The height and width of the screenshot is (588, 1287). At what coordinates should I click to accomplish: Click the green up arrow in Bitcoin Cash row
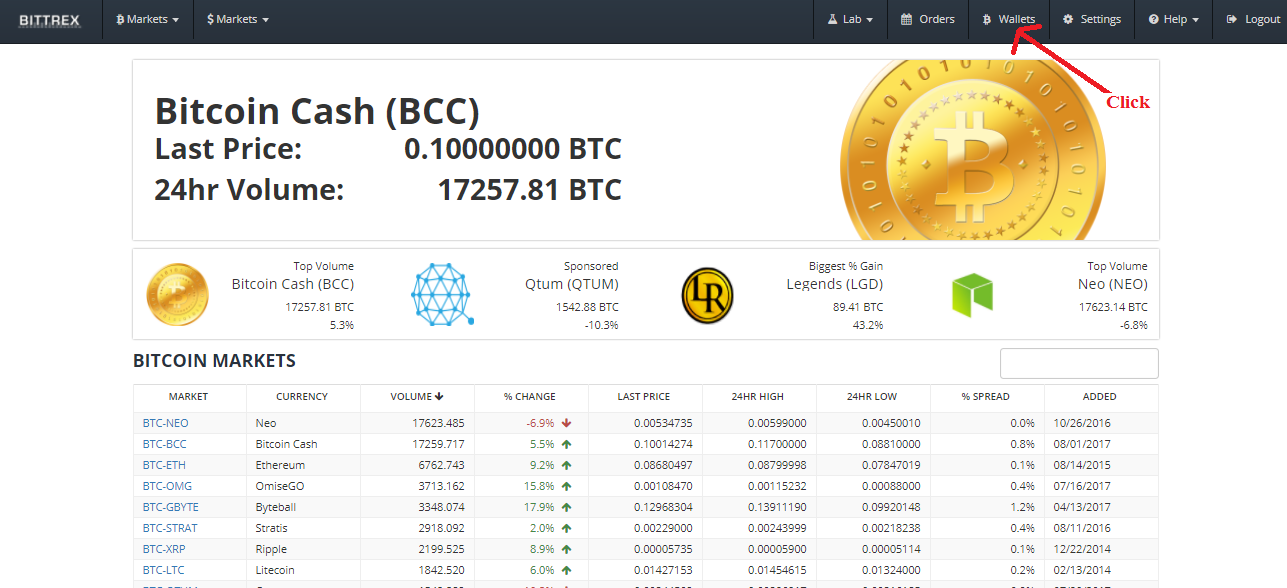(567, 444)
